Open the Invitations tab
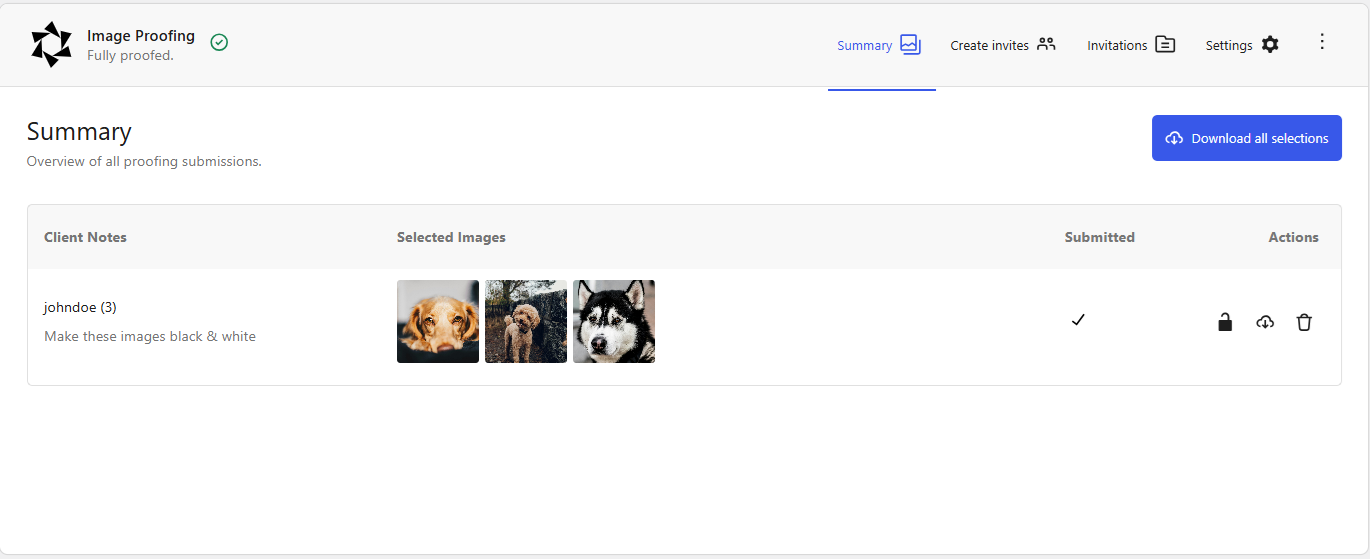The image size is (1370, 559). (x=1117, y=45)
